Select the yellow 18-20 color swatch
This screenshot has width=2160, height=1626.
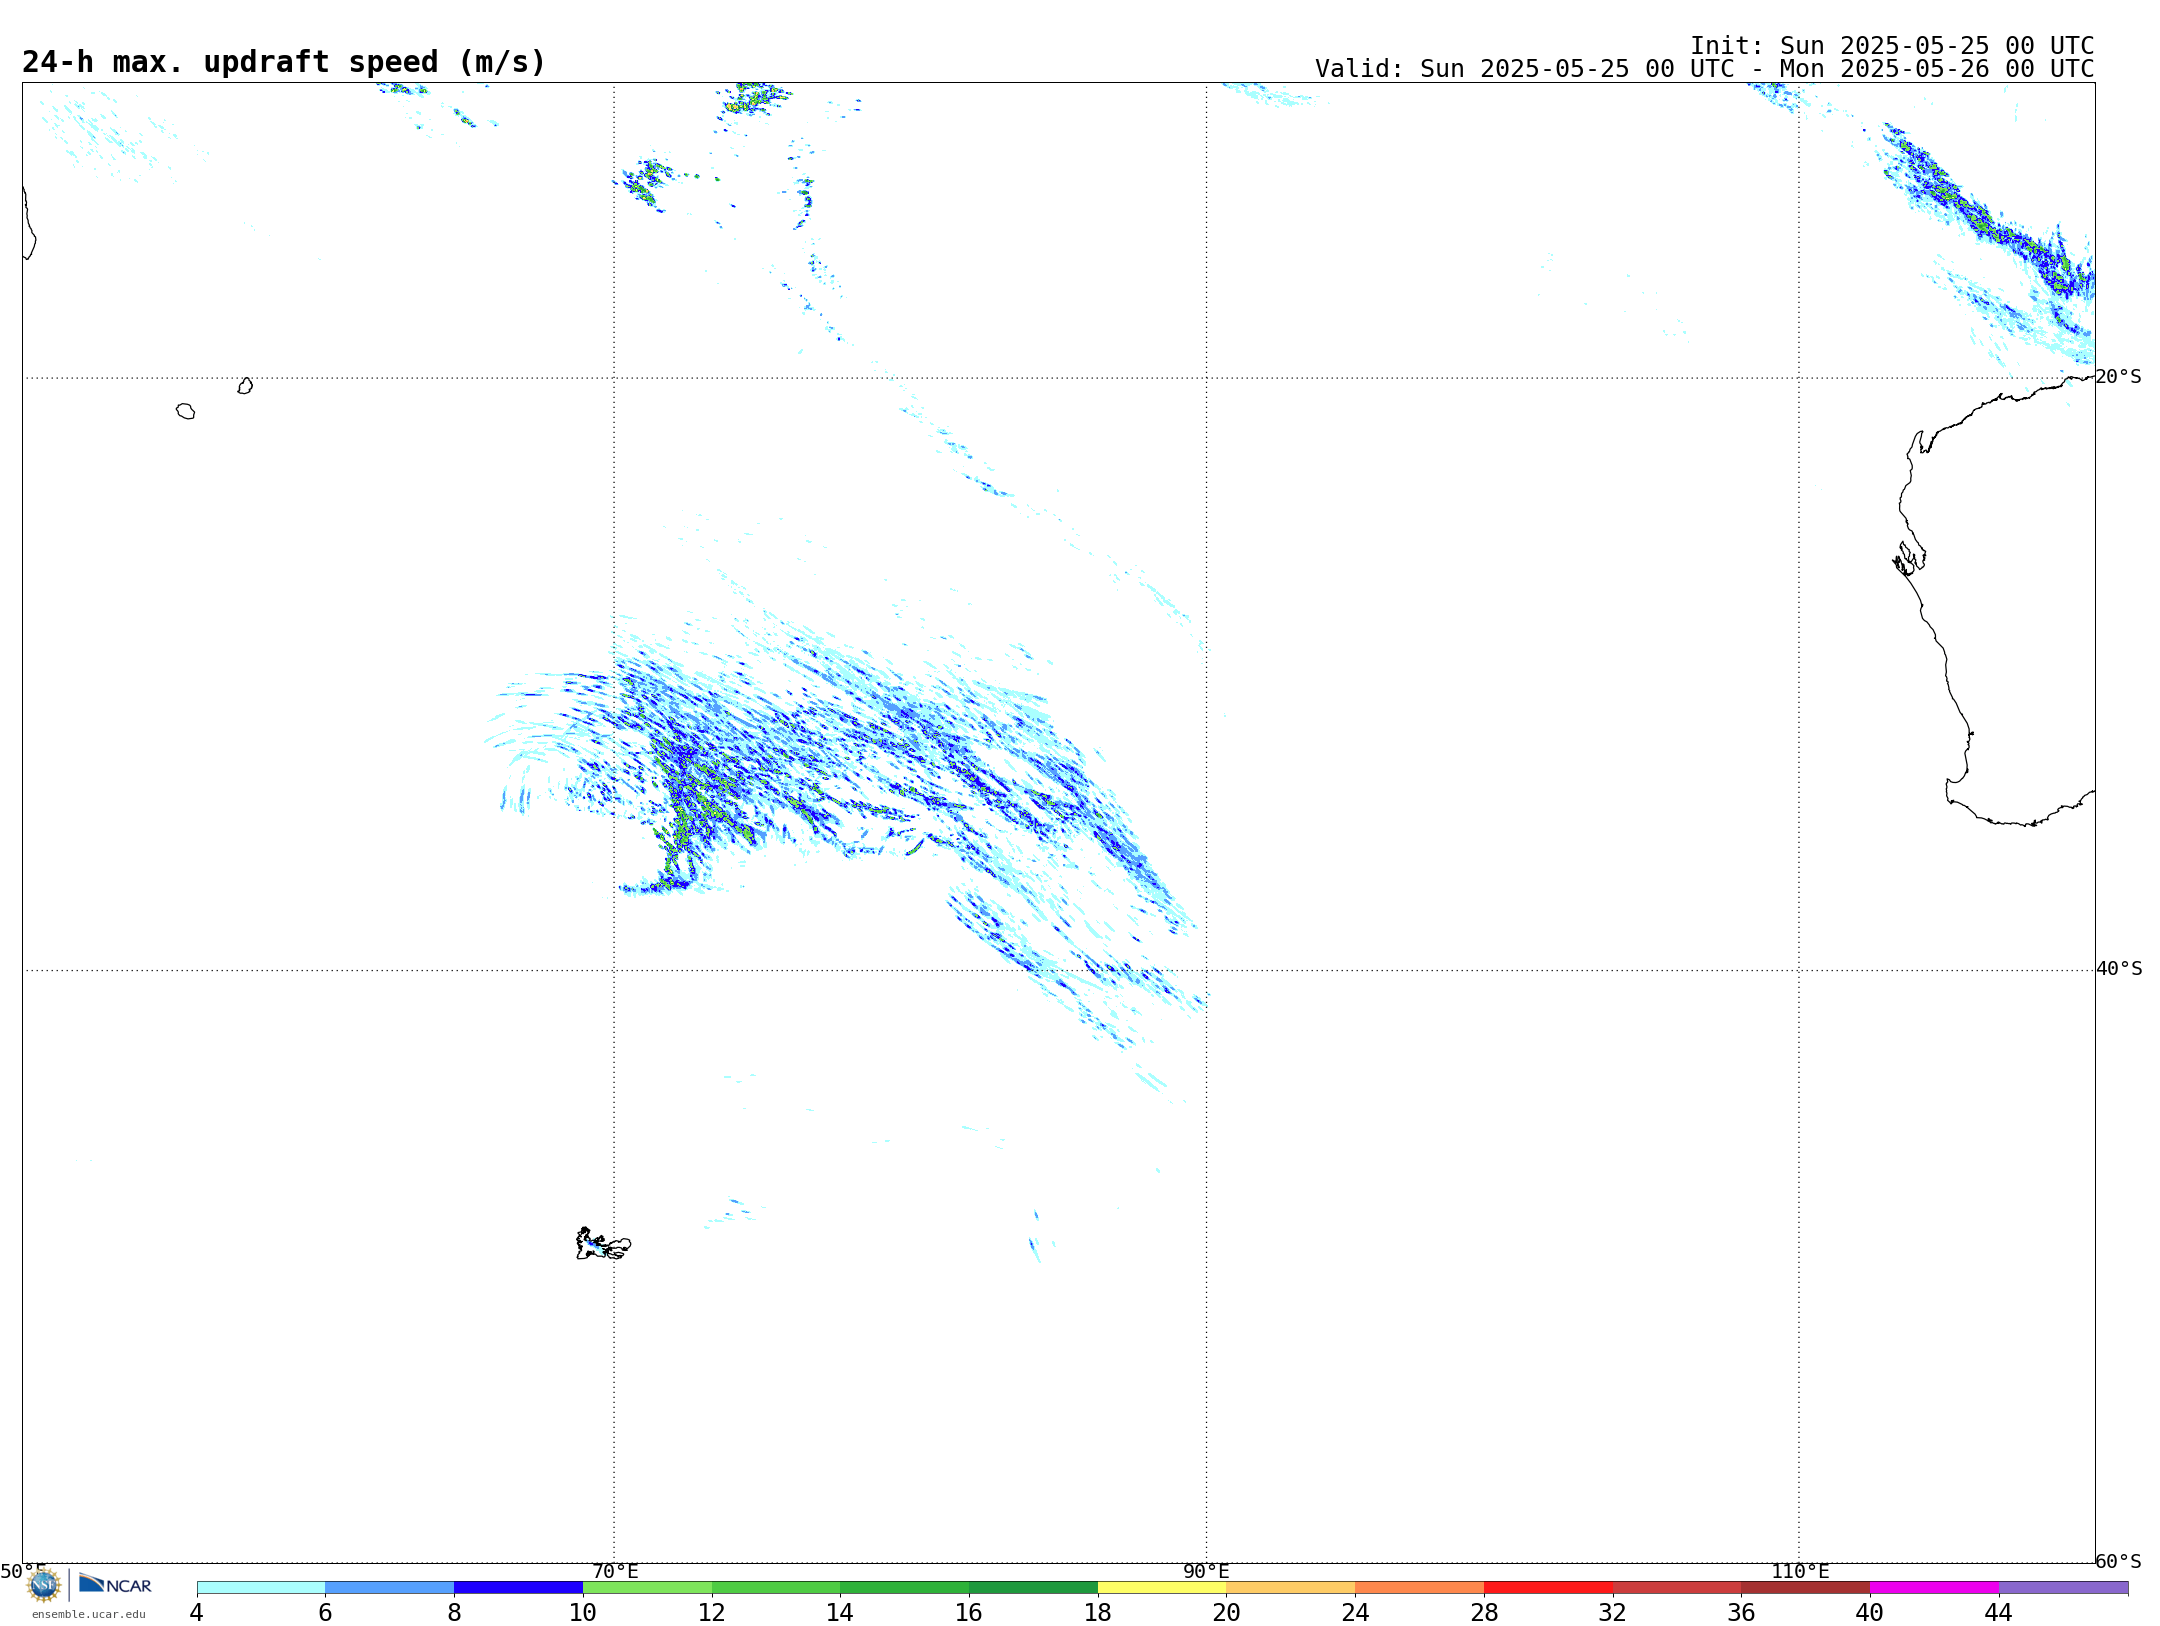coord(1162,1587)
